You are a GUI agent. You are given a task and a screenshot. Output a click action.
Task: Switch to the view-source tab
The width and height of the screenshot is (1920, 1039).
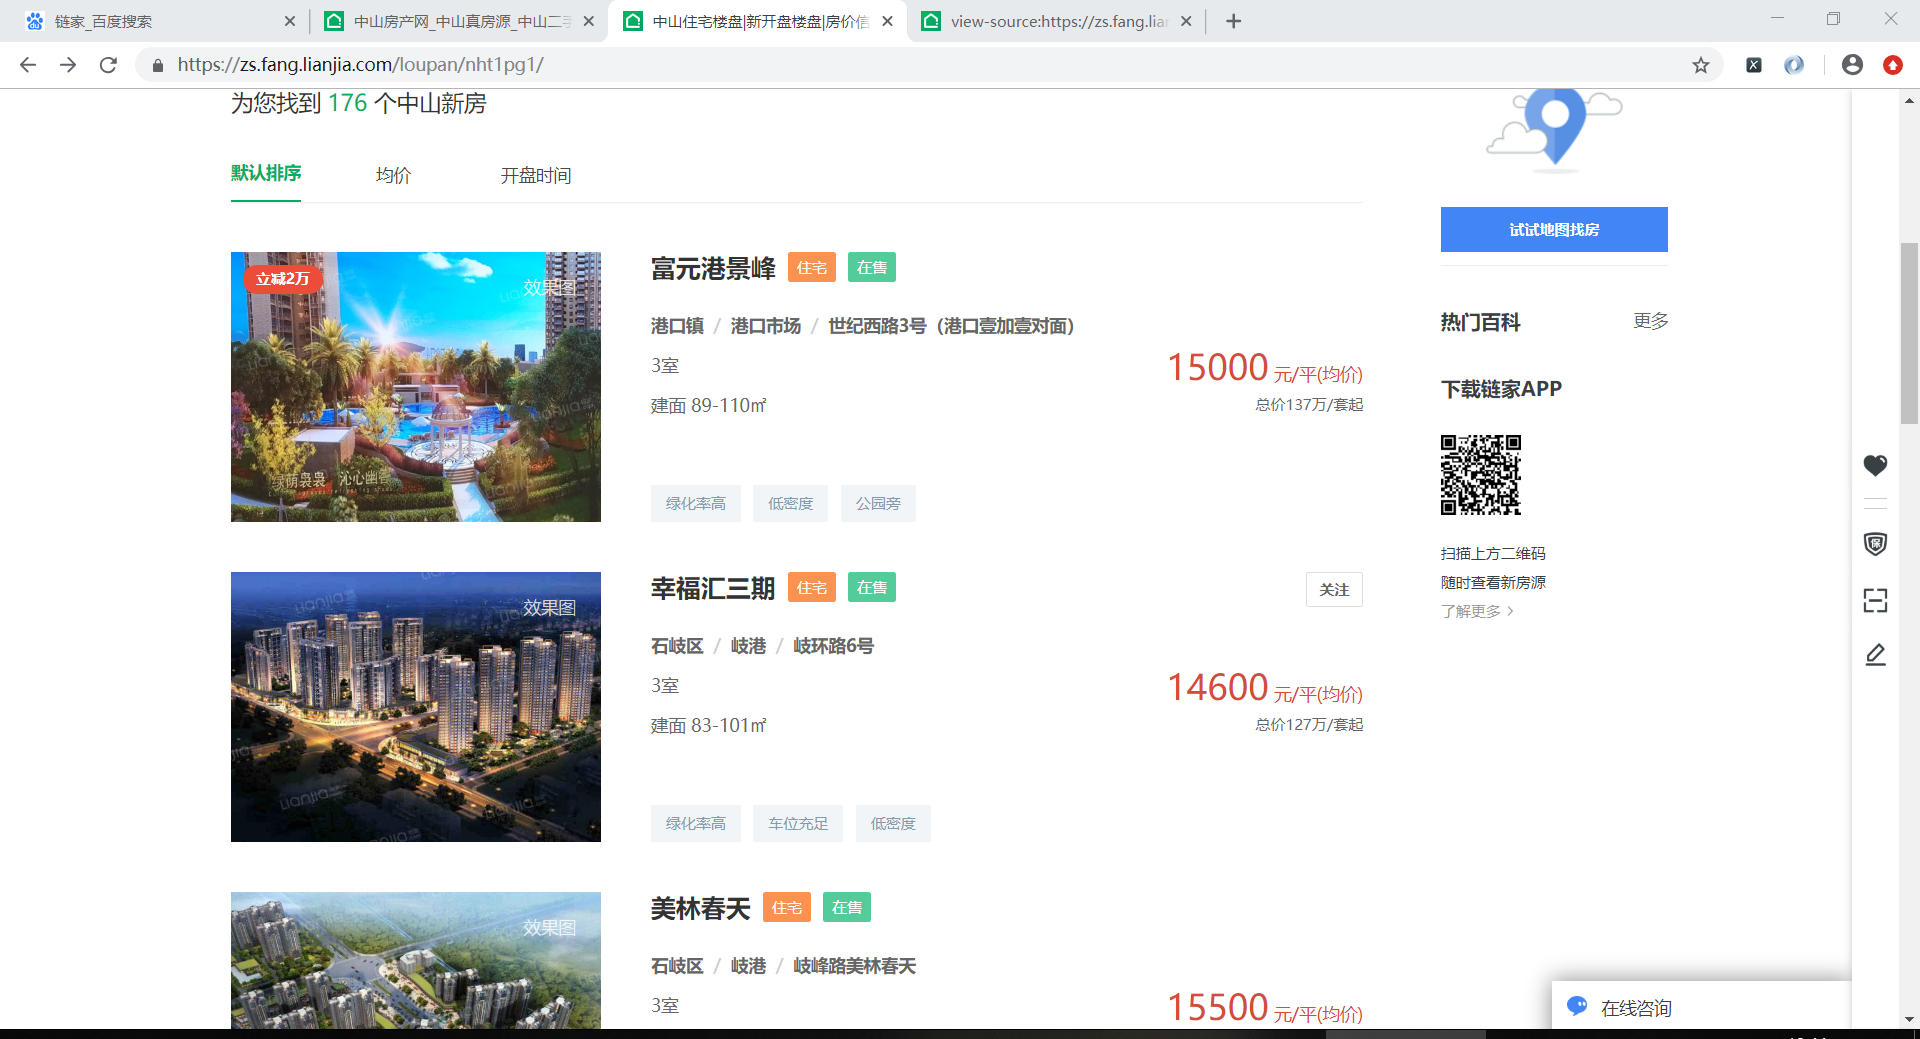pos(1058,21)
